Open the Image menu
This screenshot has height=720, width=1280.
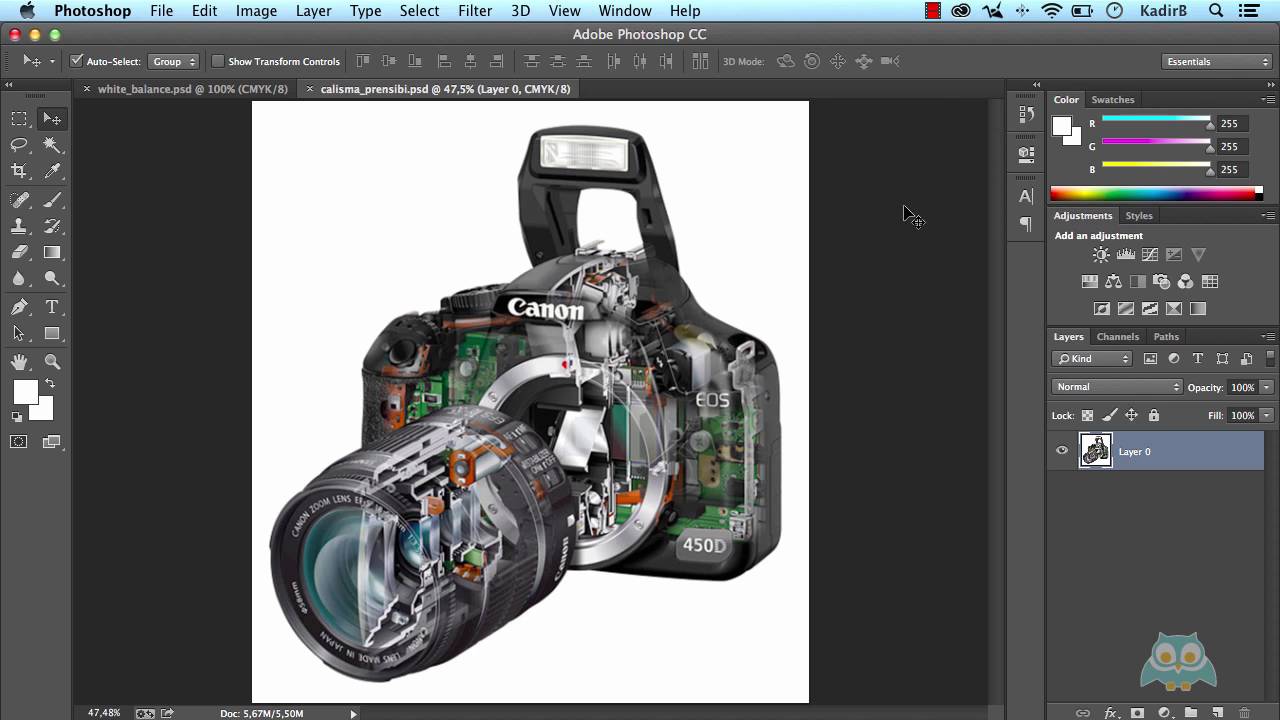[x=256, y=10]
